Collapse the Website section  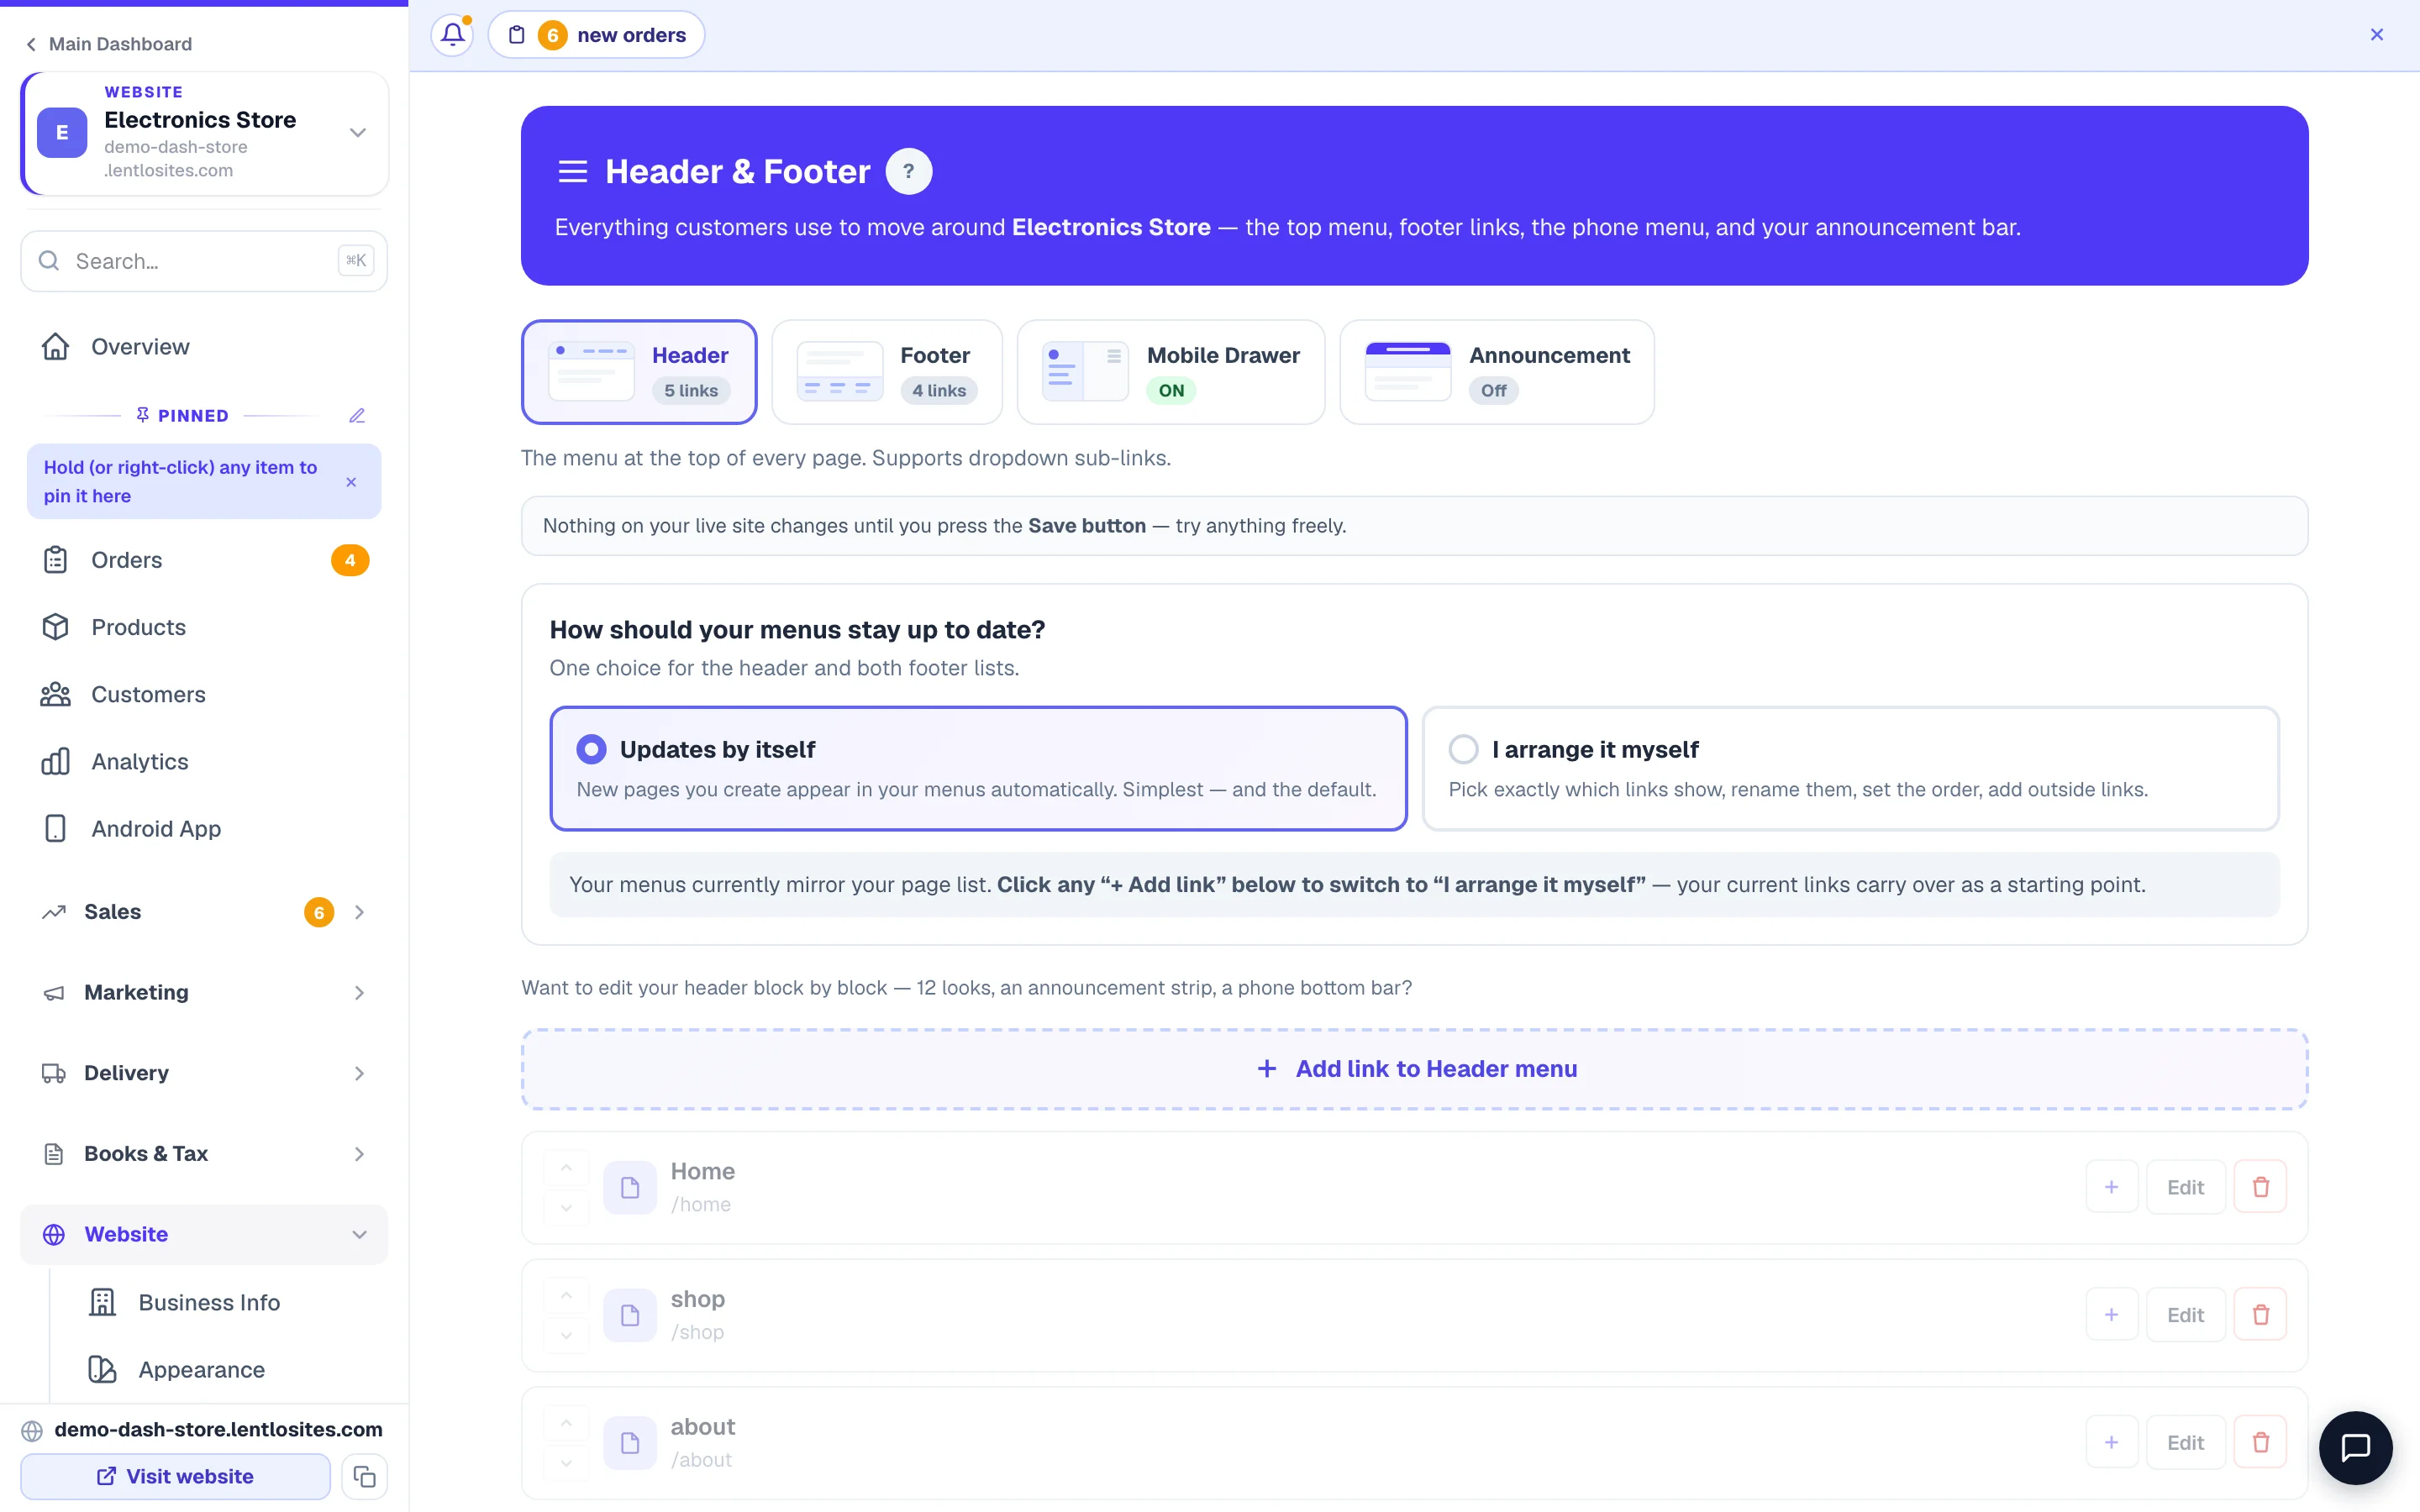pos(204,1234)
